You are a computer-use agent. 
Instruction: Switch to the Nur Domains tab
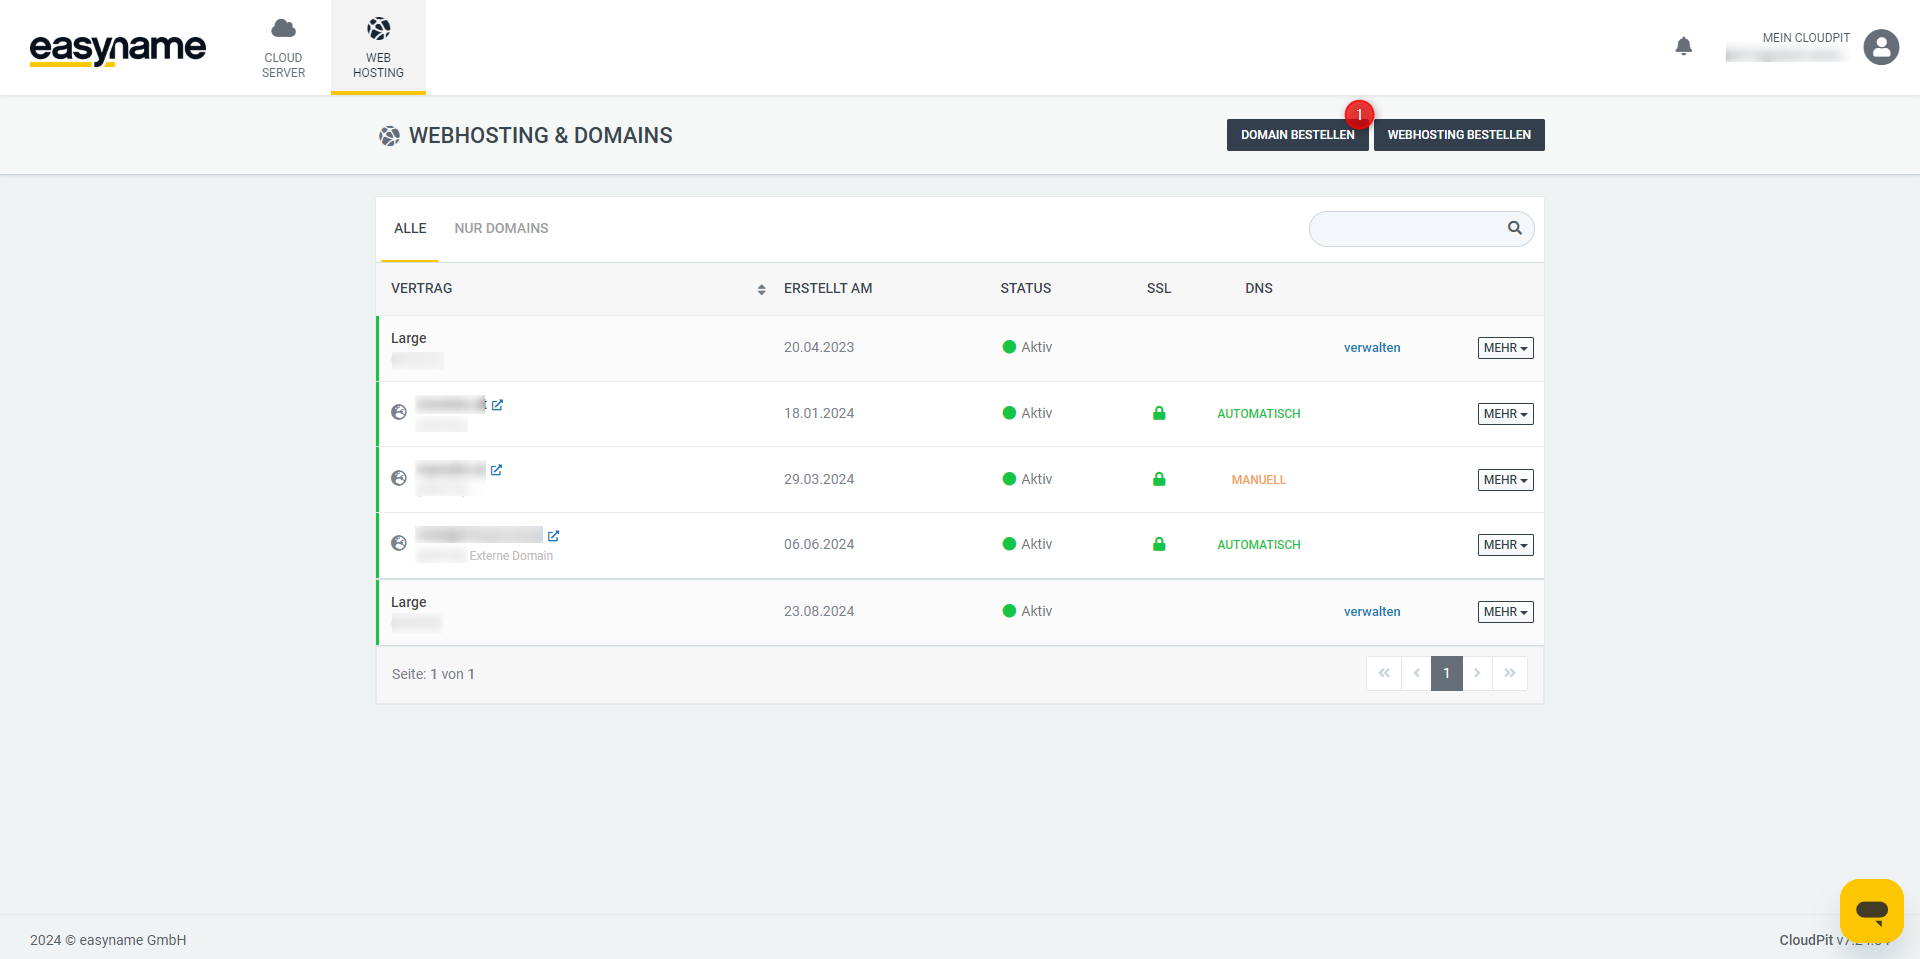click(501, 228)
